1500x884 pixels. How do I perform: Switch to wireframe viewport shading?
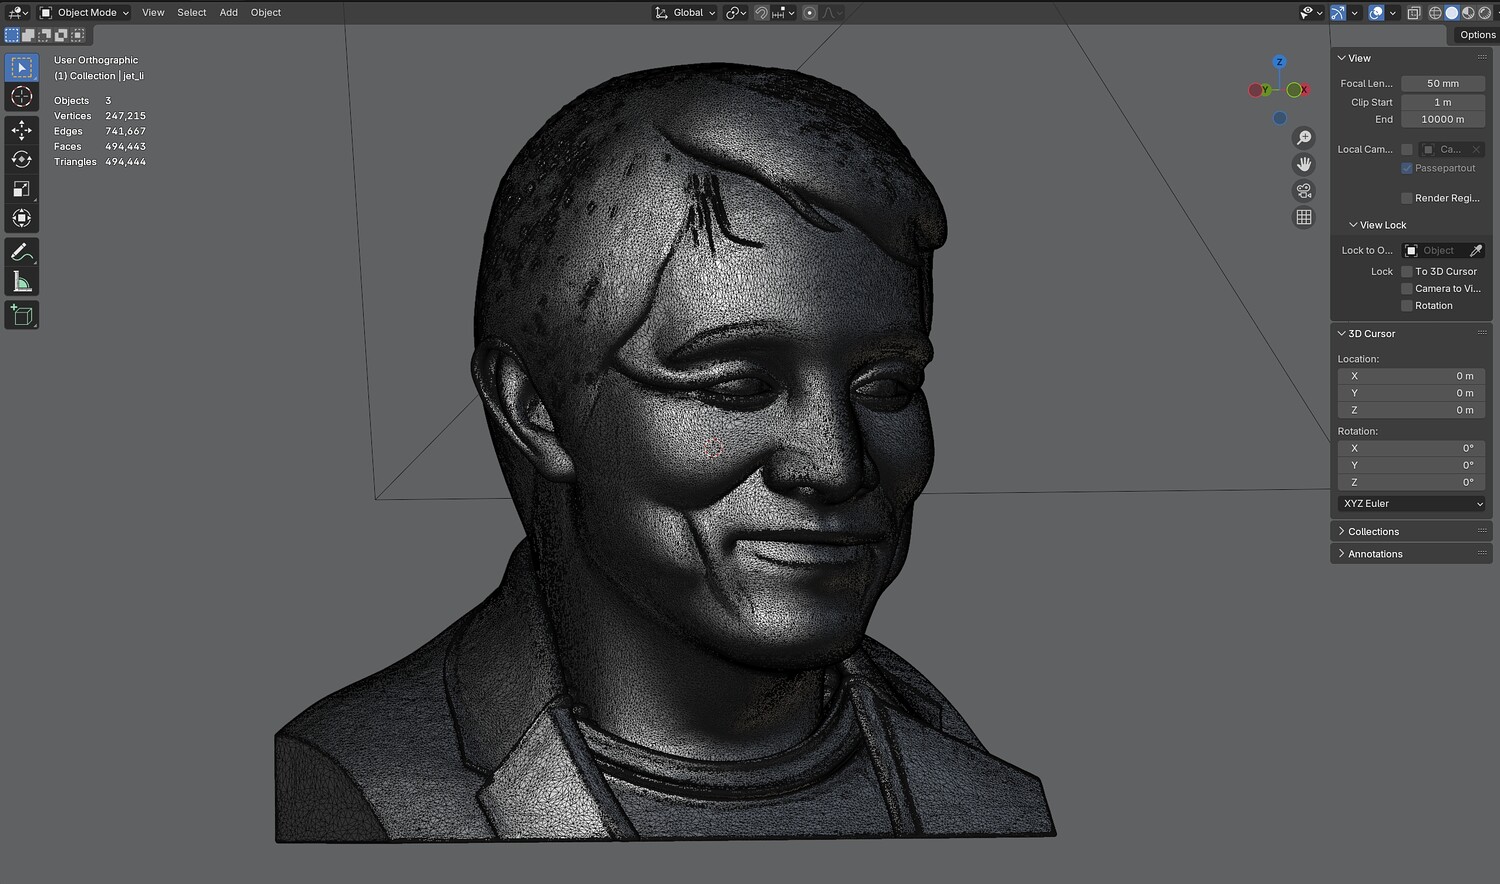[x=1435, y=13]
